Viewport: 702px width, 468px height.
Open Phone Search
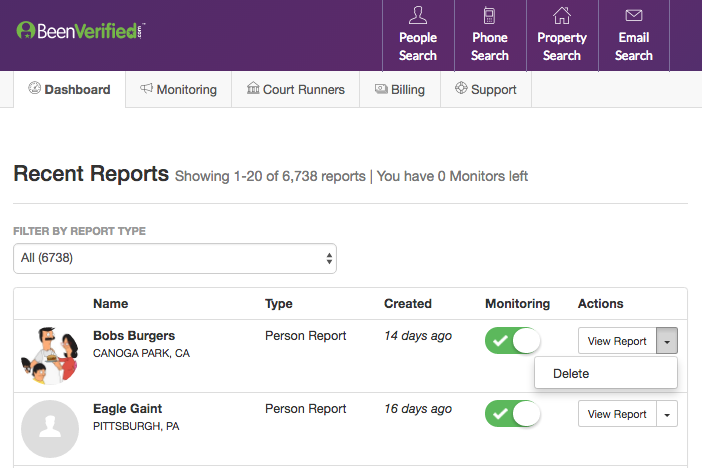pos(490,35)
